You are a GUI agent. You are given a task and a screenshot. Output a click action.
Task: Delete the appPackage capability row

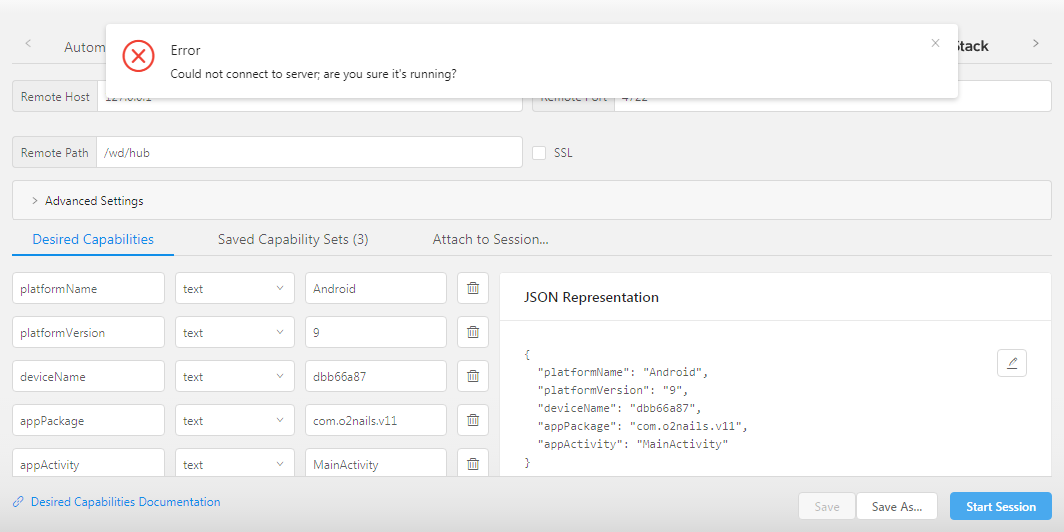tap(473, 420)
